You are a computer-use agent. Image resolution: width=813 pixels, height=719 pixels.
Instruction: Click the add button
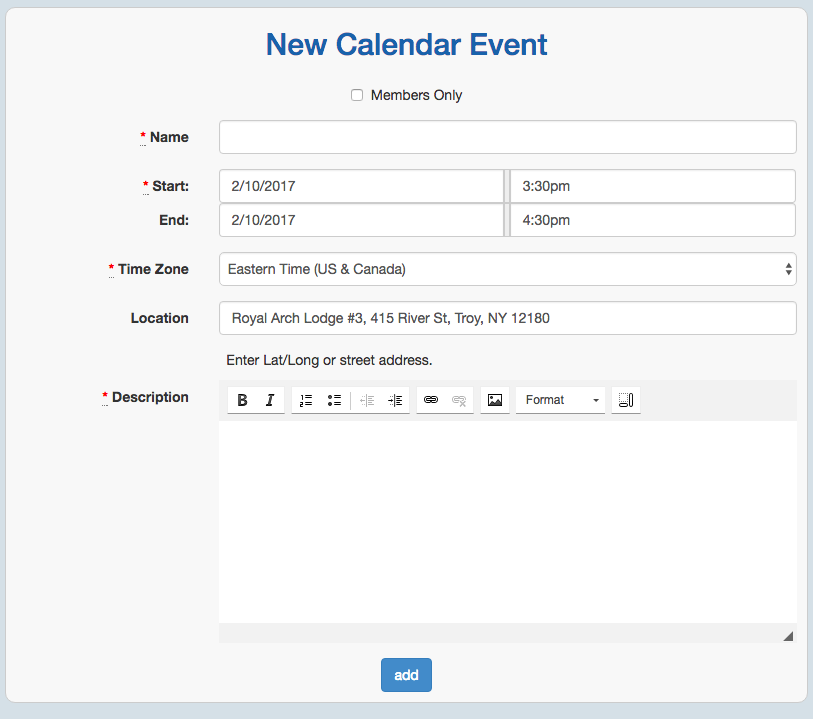[406, 675]
